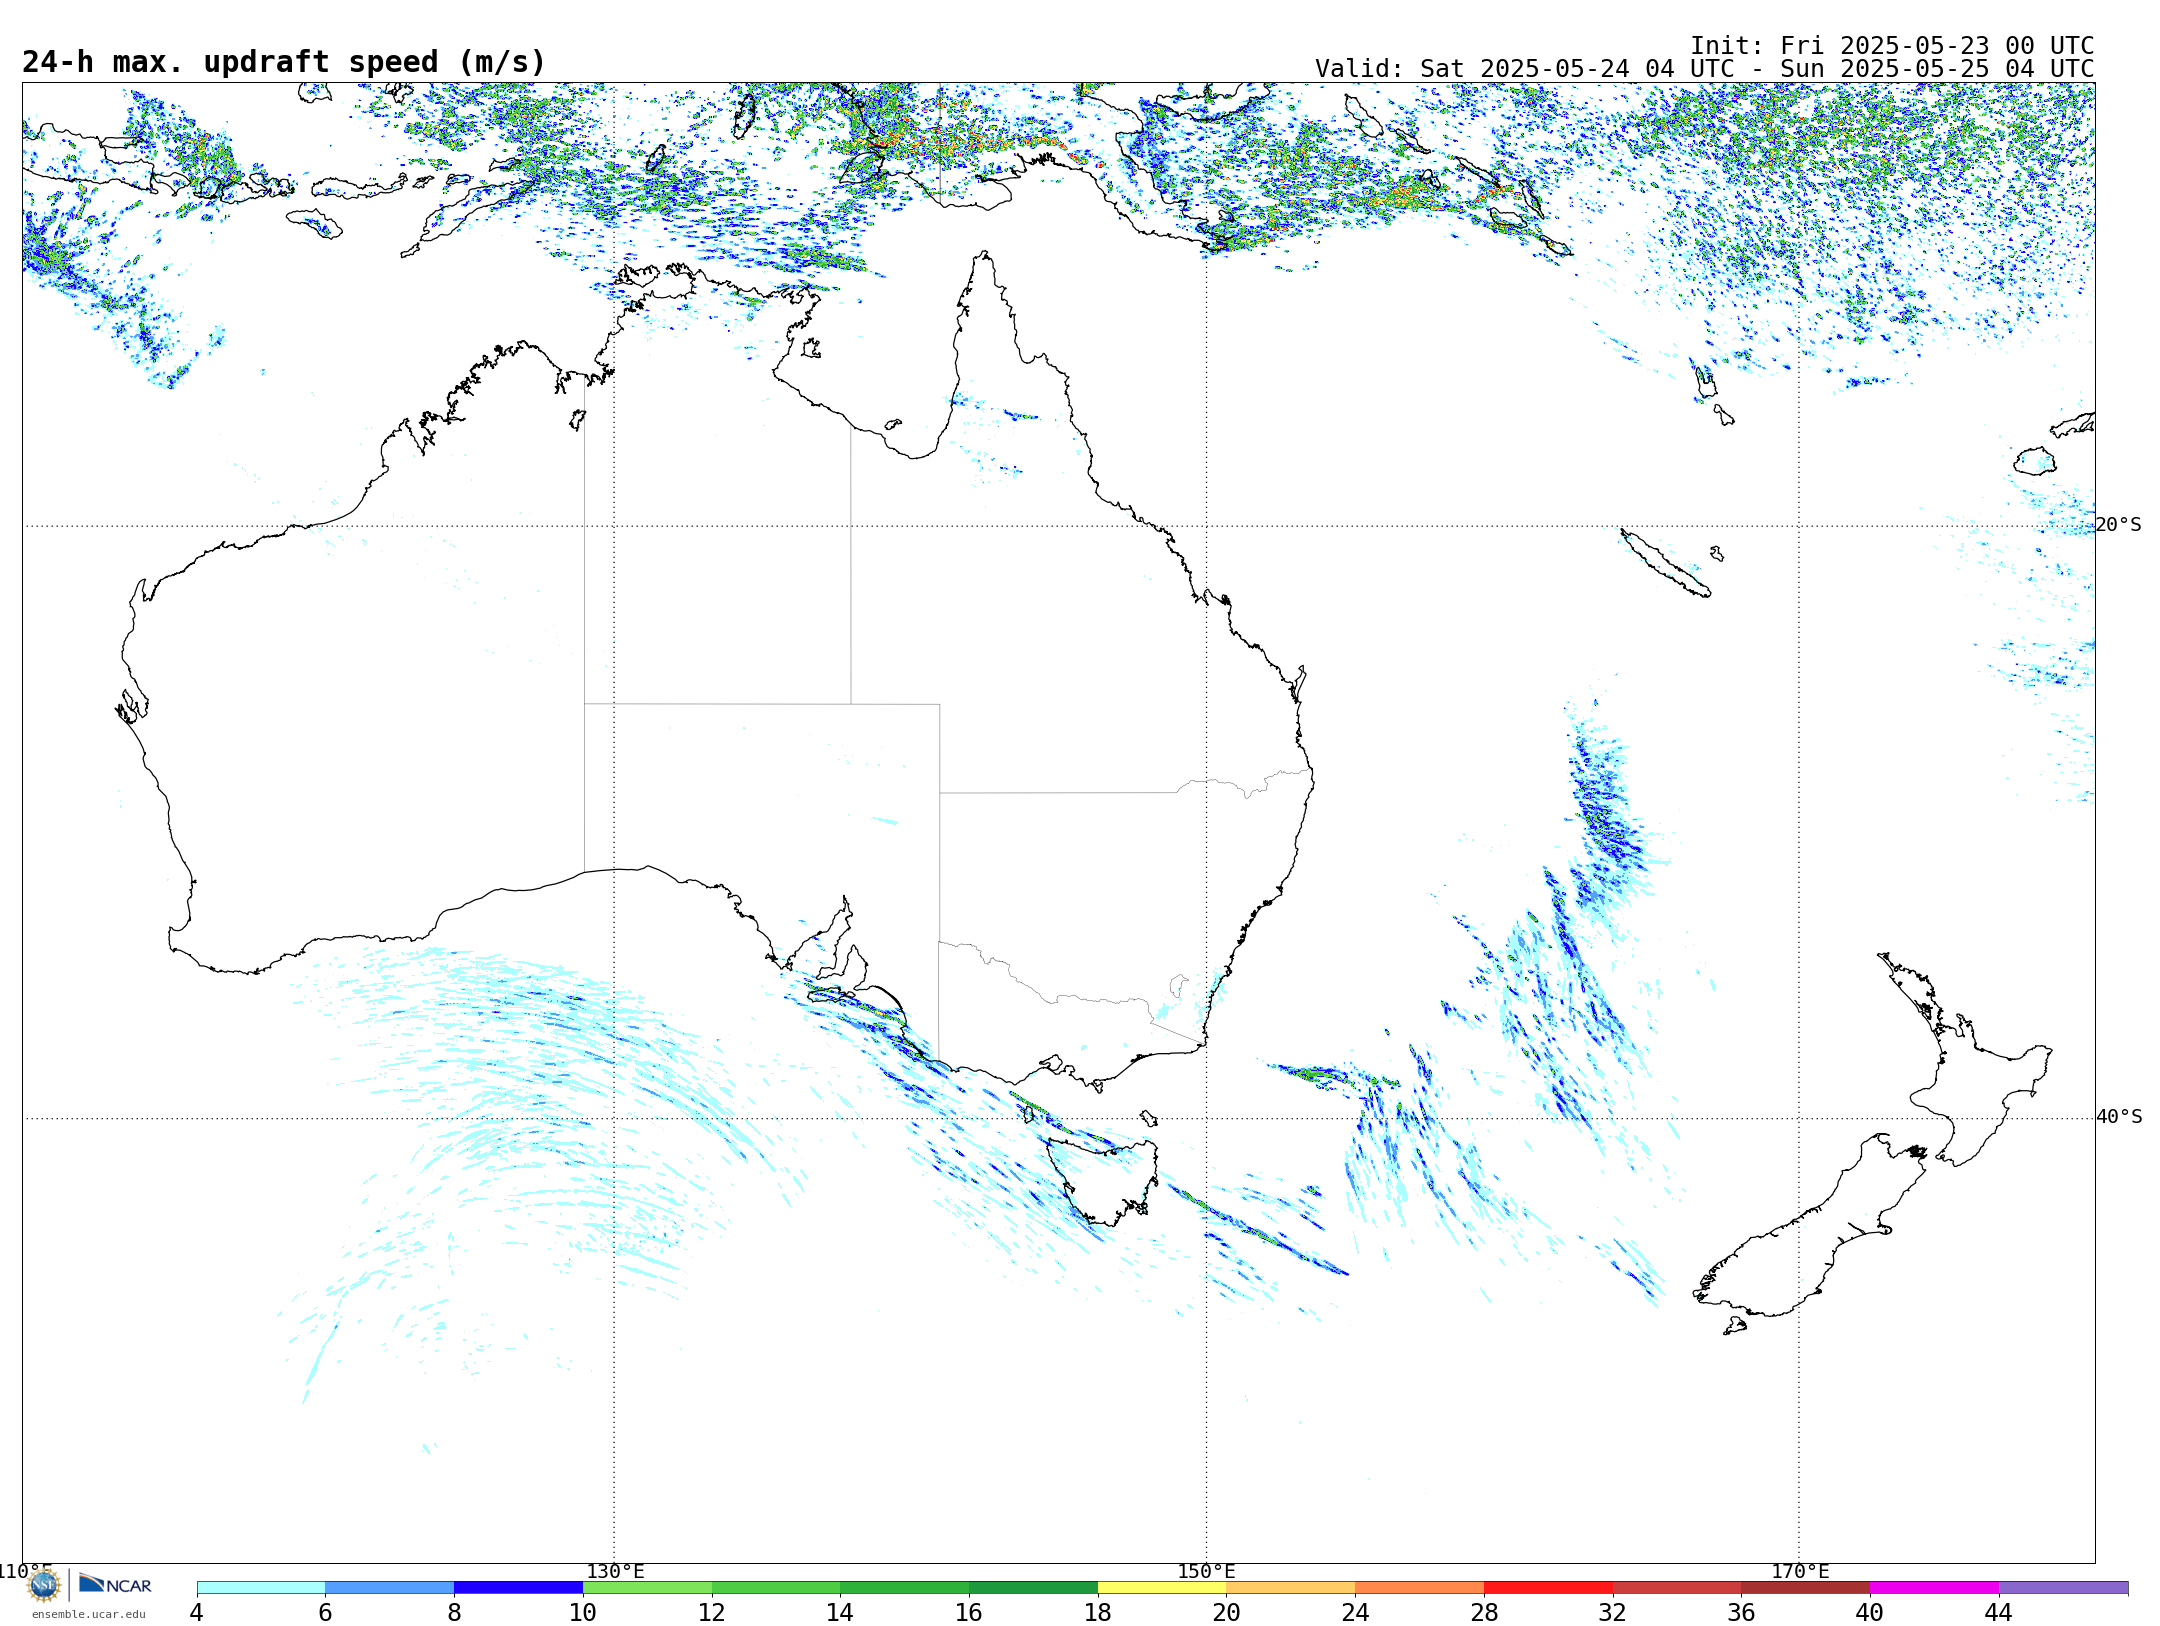Pick the medium green 14–16 m/s swatch
Viewport: 2160px width, 1626px height.
(x=905, y=1588)
